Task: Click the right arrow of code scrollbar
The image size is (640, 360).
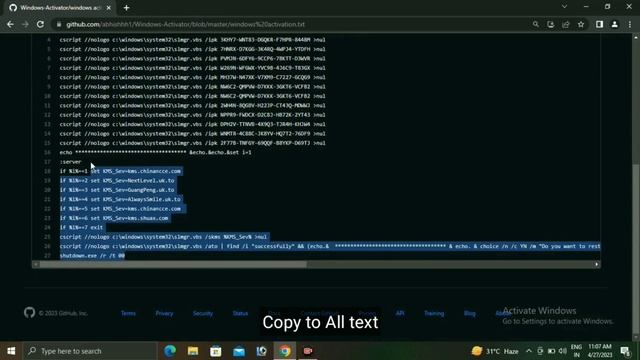Action: point(597,264)
